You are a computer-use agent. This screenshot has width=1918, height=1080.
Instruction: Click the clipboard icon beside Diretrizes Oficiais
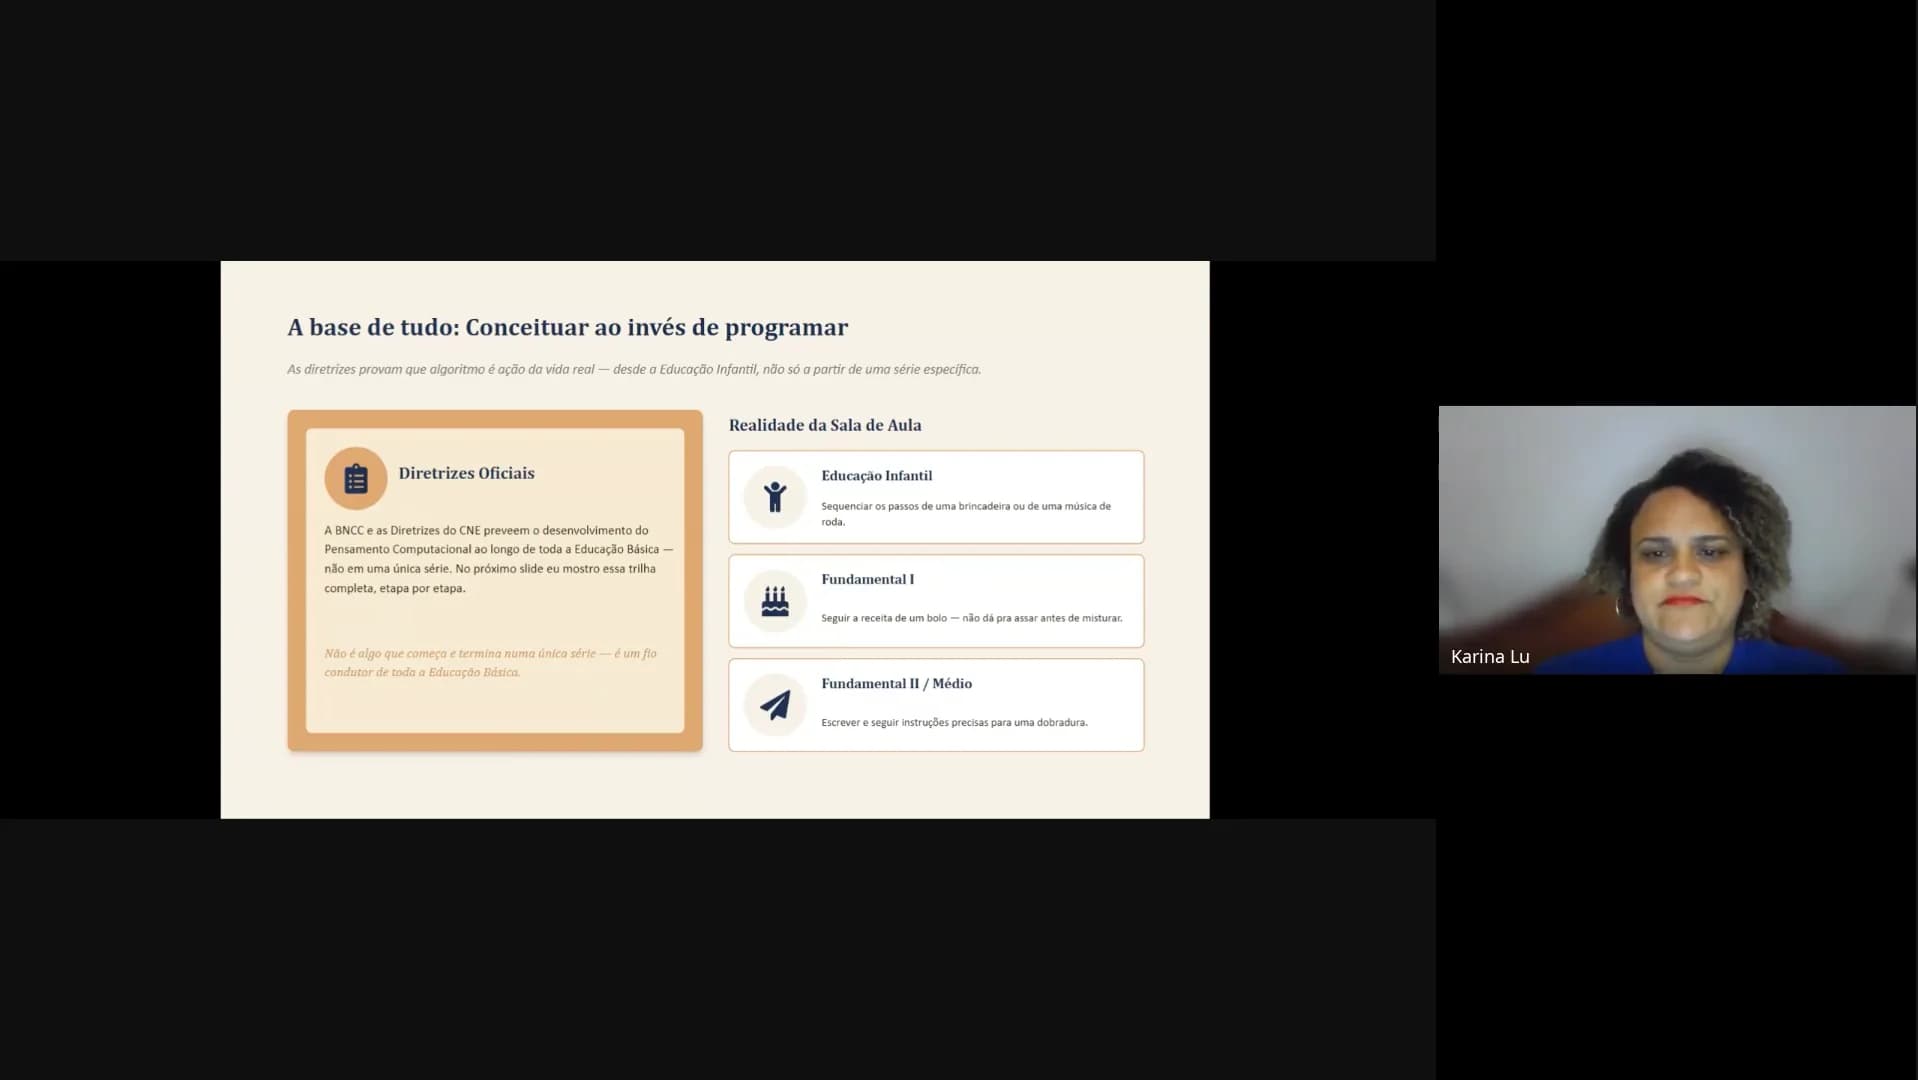click(356, 479)
